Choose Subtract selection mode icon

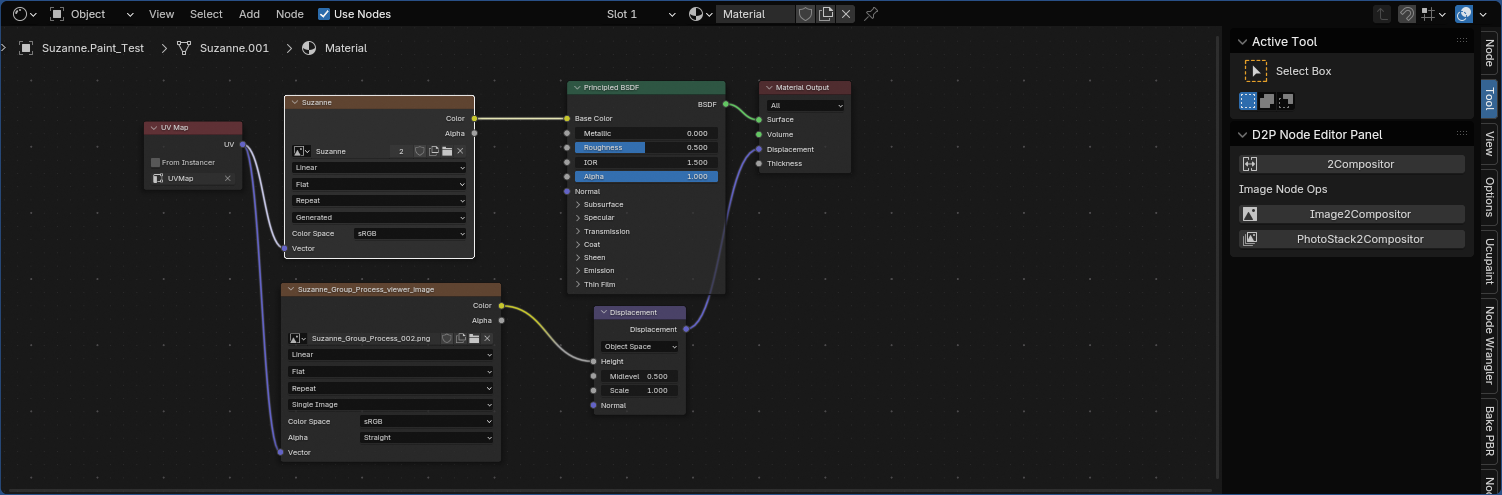1286,101
